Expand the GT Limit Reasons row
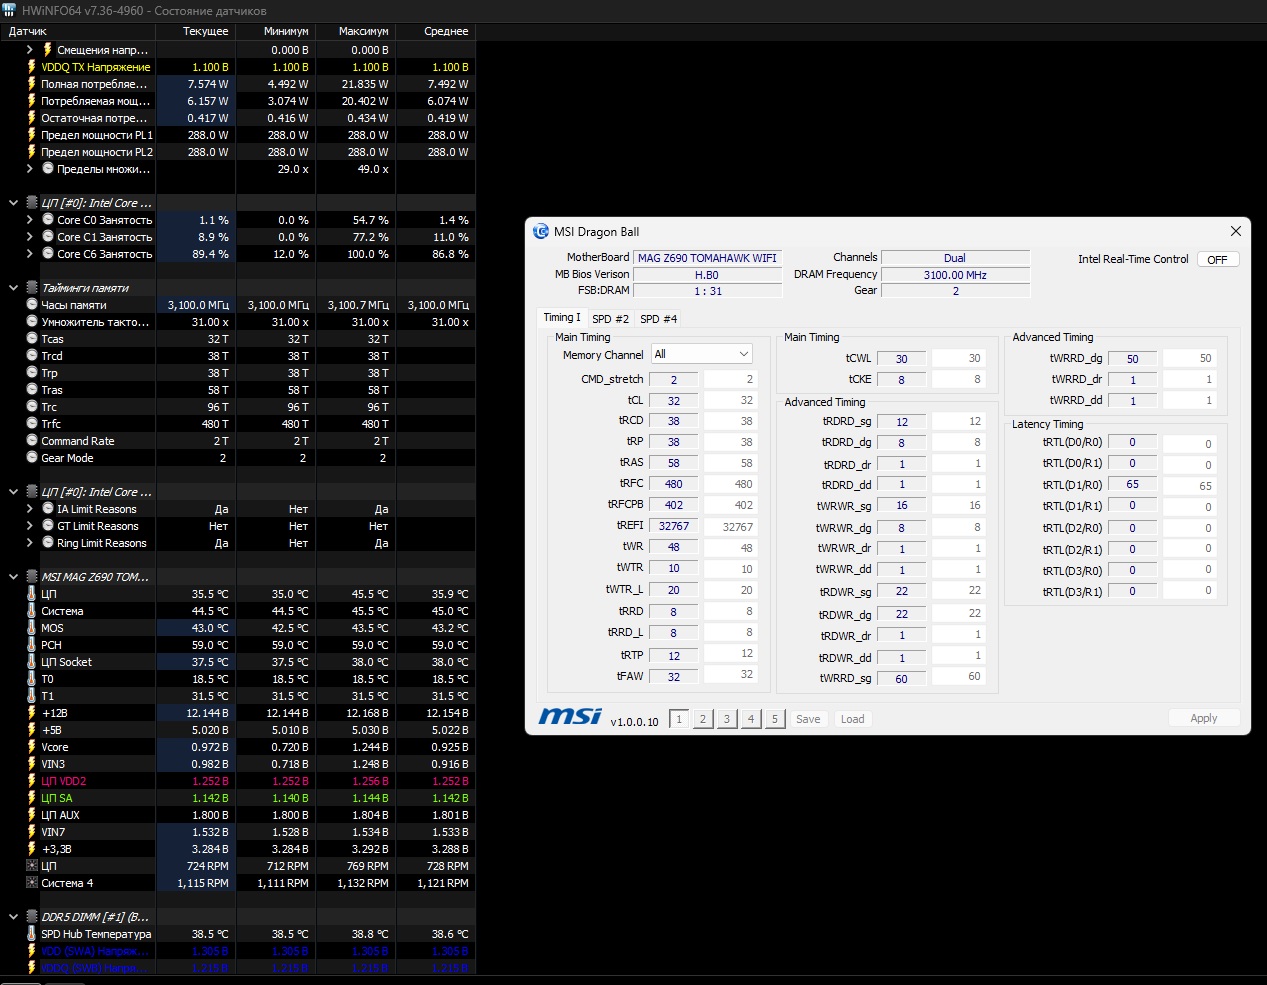 point(29,525)
